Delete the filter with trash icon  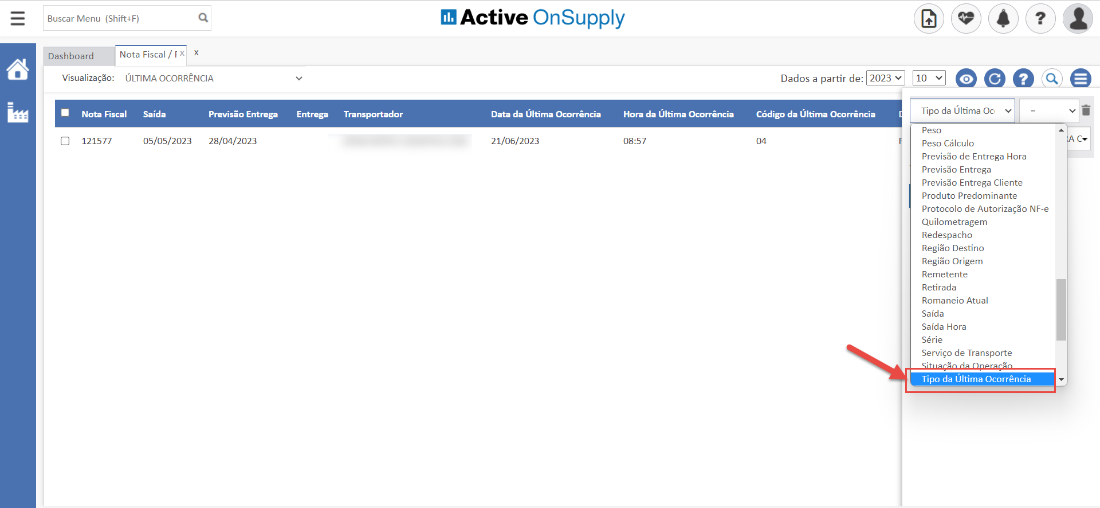pyautogui.click(x=1085, y=110)
